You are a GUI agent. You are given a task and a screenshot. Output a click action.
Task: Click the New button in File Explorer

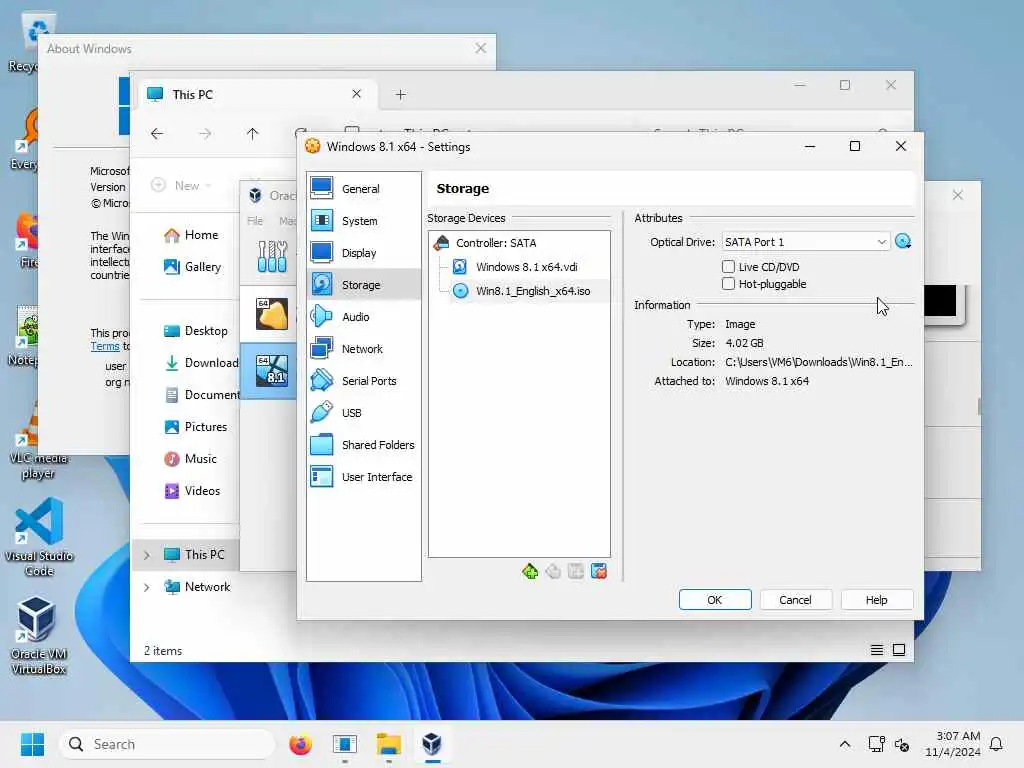coord(182,185)
